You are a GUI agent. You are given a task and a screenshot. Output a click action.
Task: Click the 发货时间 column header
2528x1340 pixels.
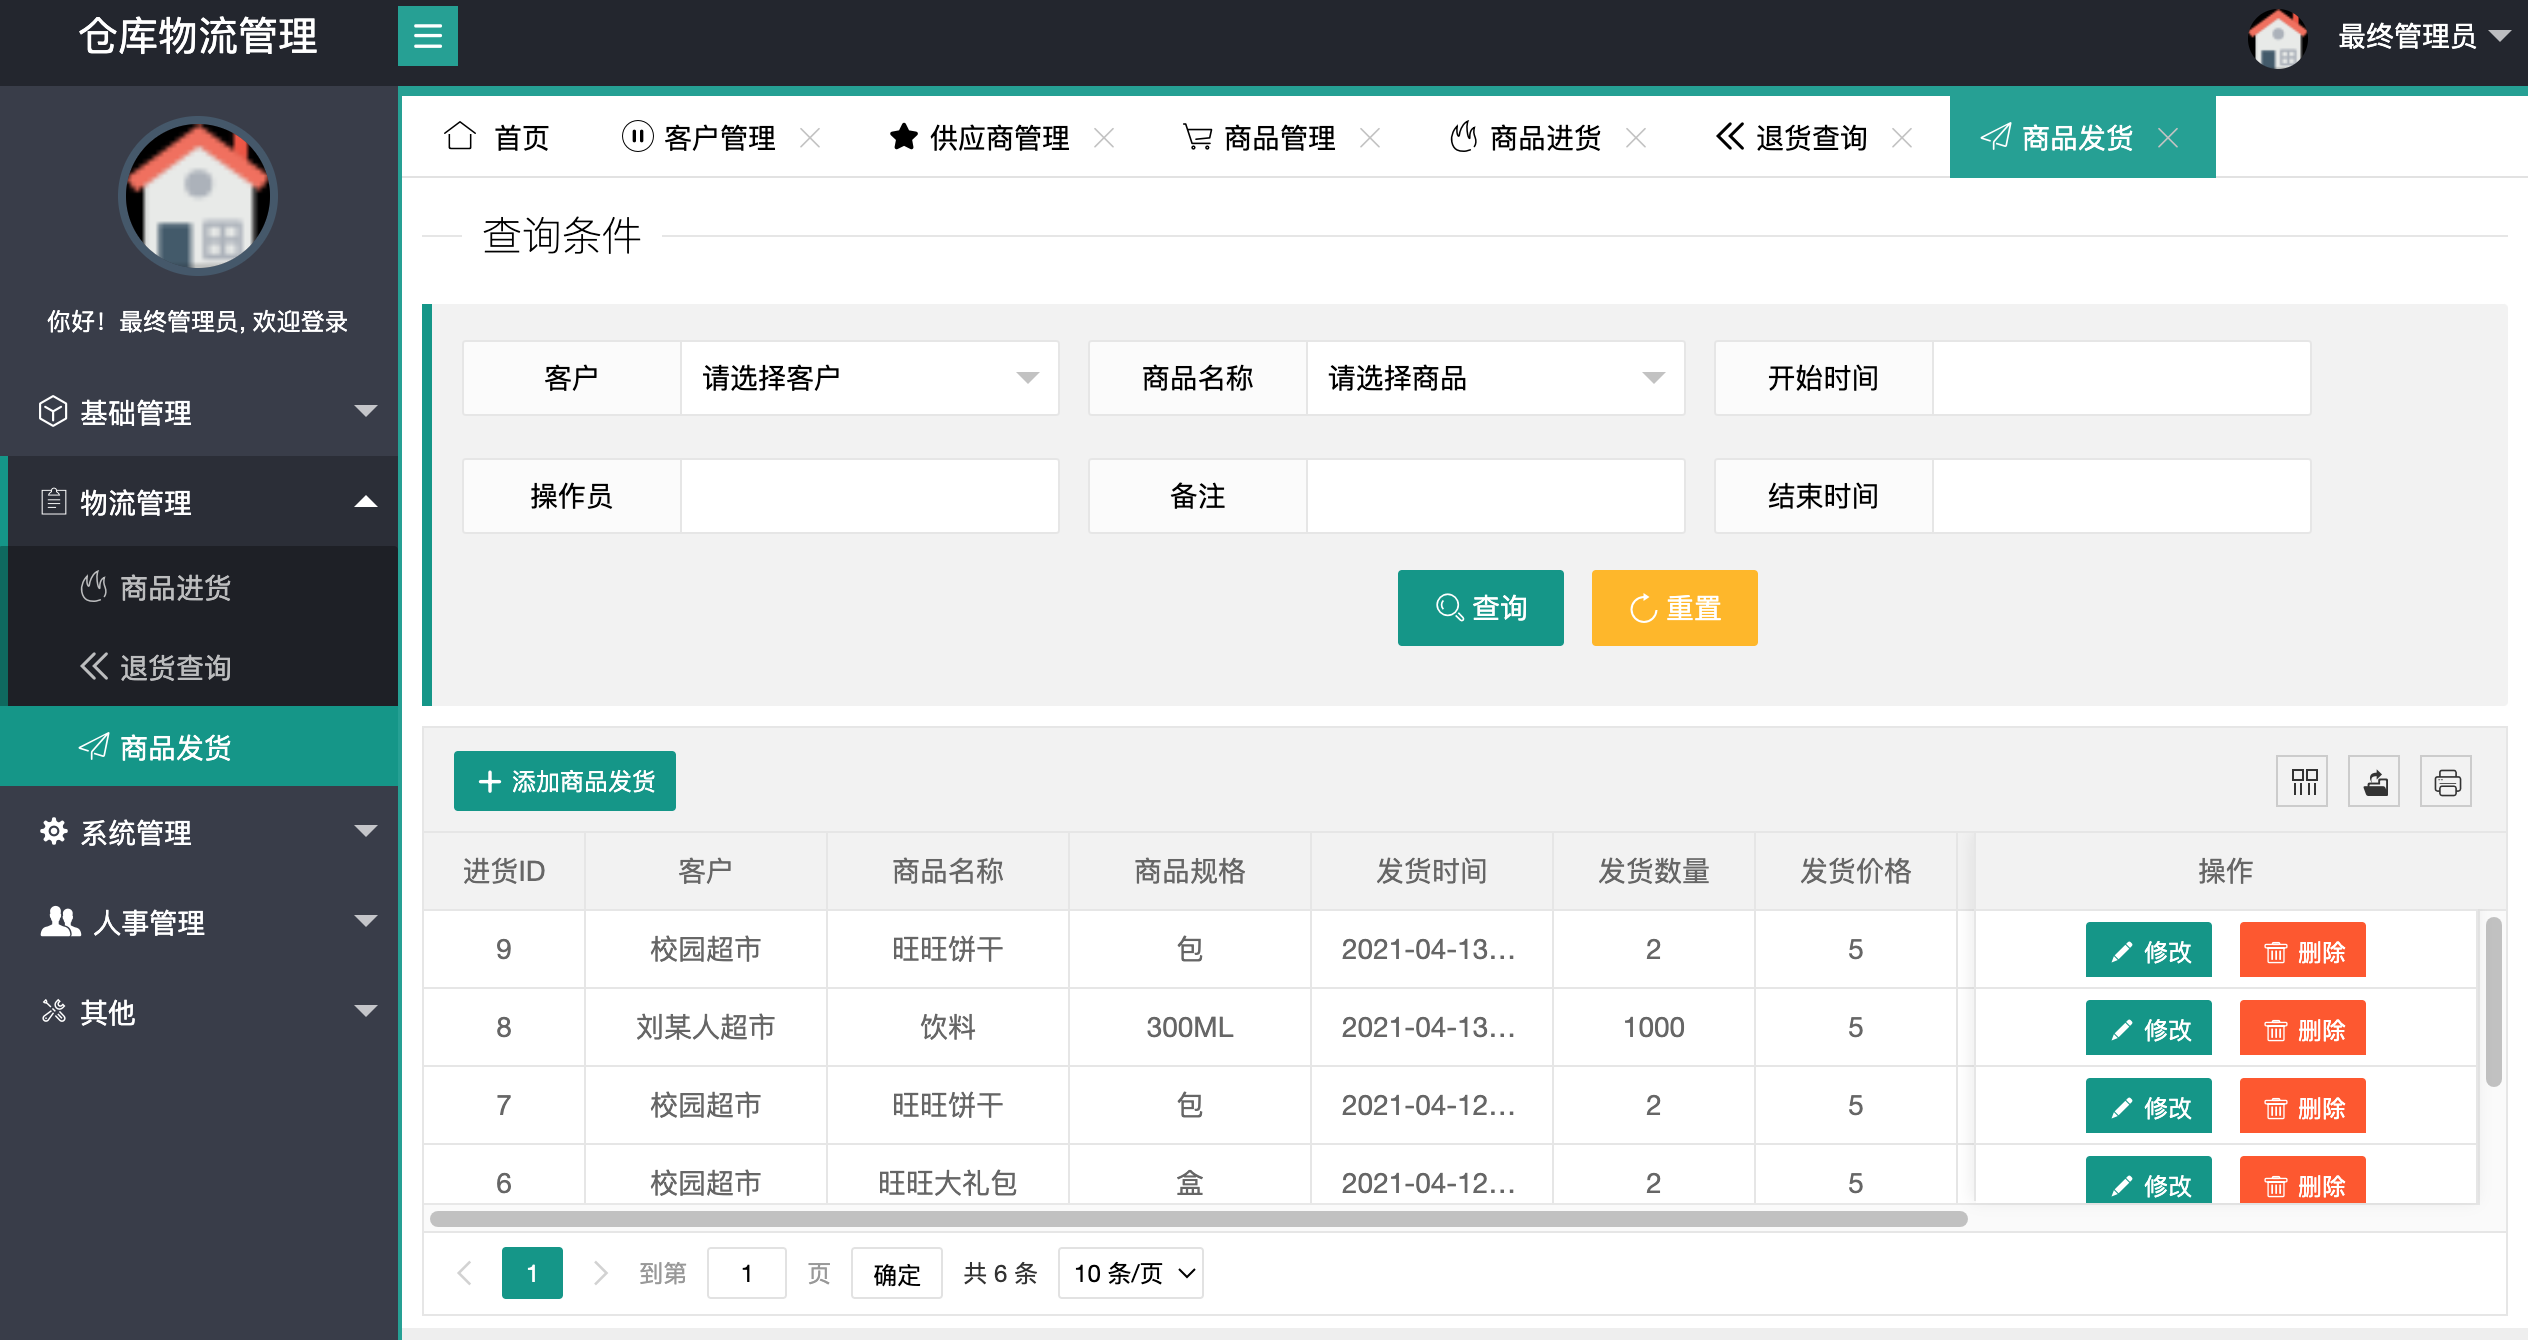click(x=1431, y=871)
